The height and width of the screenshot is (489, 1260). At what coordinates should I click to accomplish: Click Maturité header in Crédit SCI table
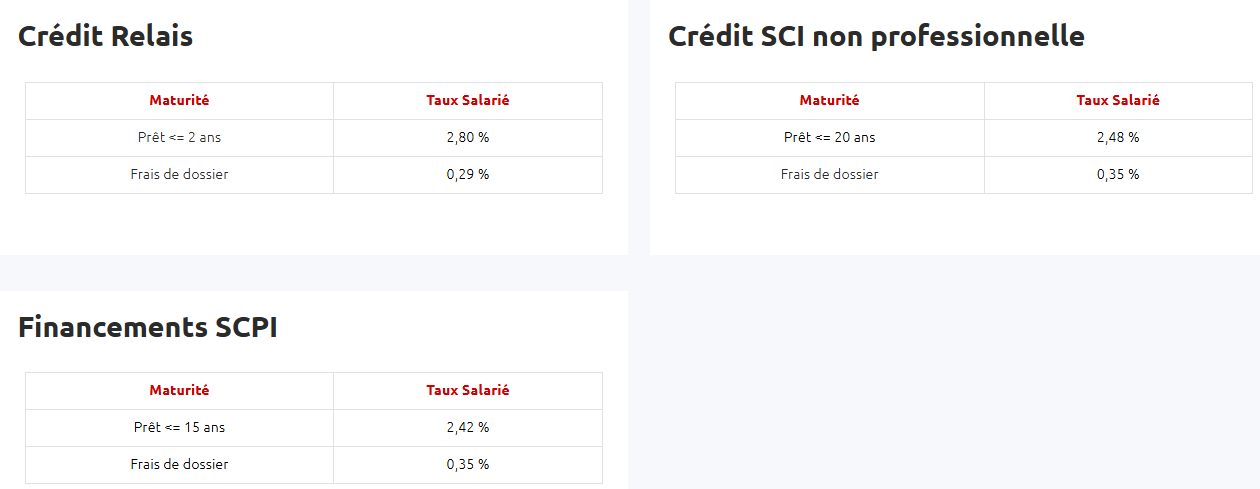[x=829, y=100]
